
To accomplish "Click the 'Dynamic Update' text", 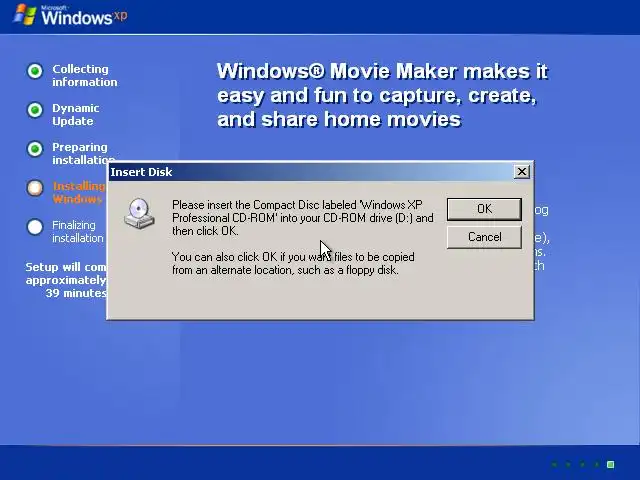I will 76,115.
